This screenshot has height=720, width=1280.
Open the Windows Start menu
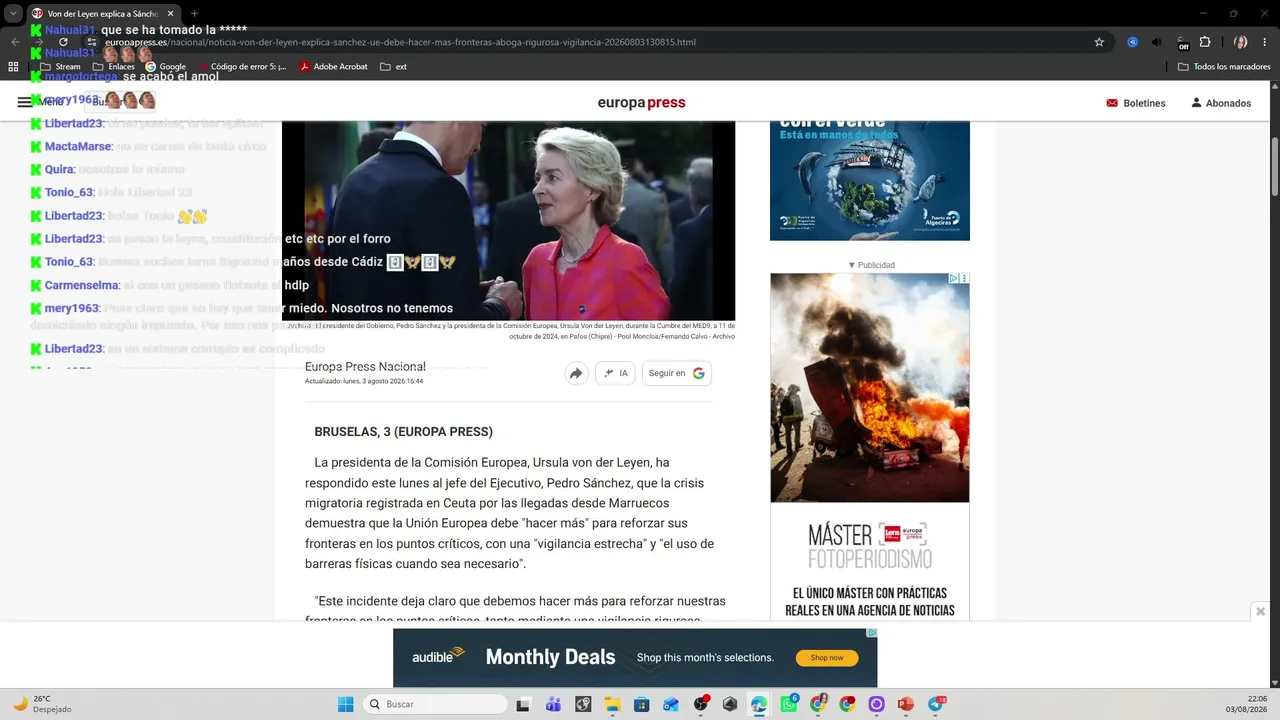[345, 704]
